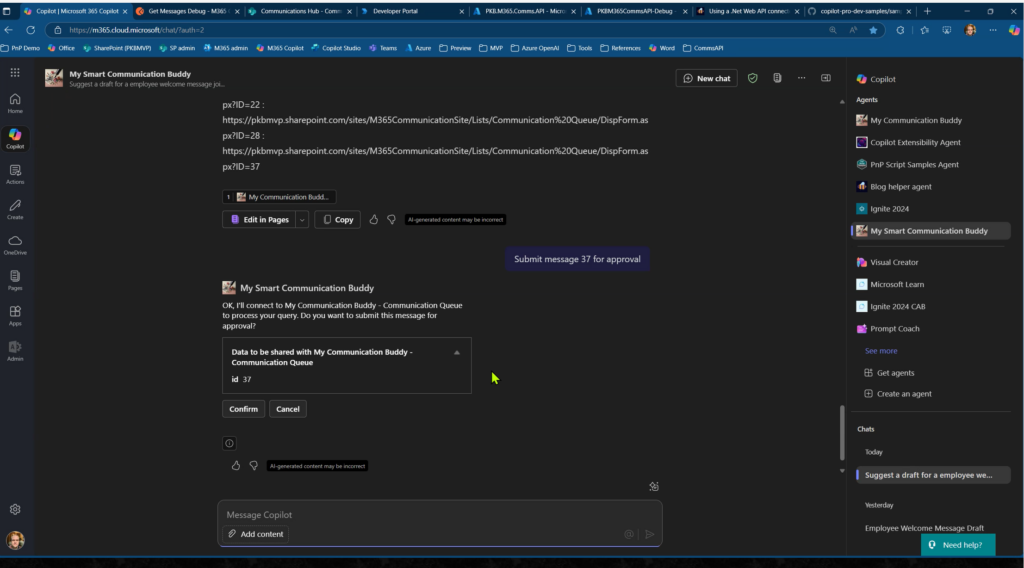The width and height of the screenshot is (1024, 568).
Task: Select the Blog helper agent
Action: 900,186
